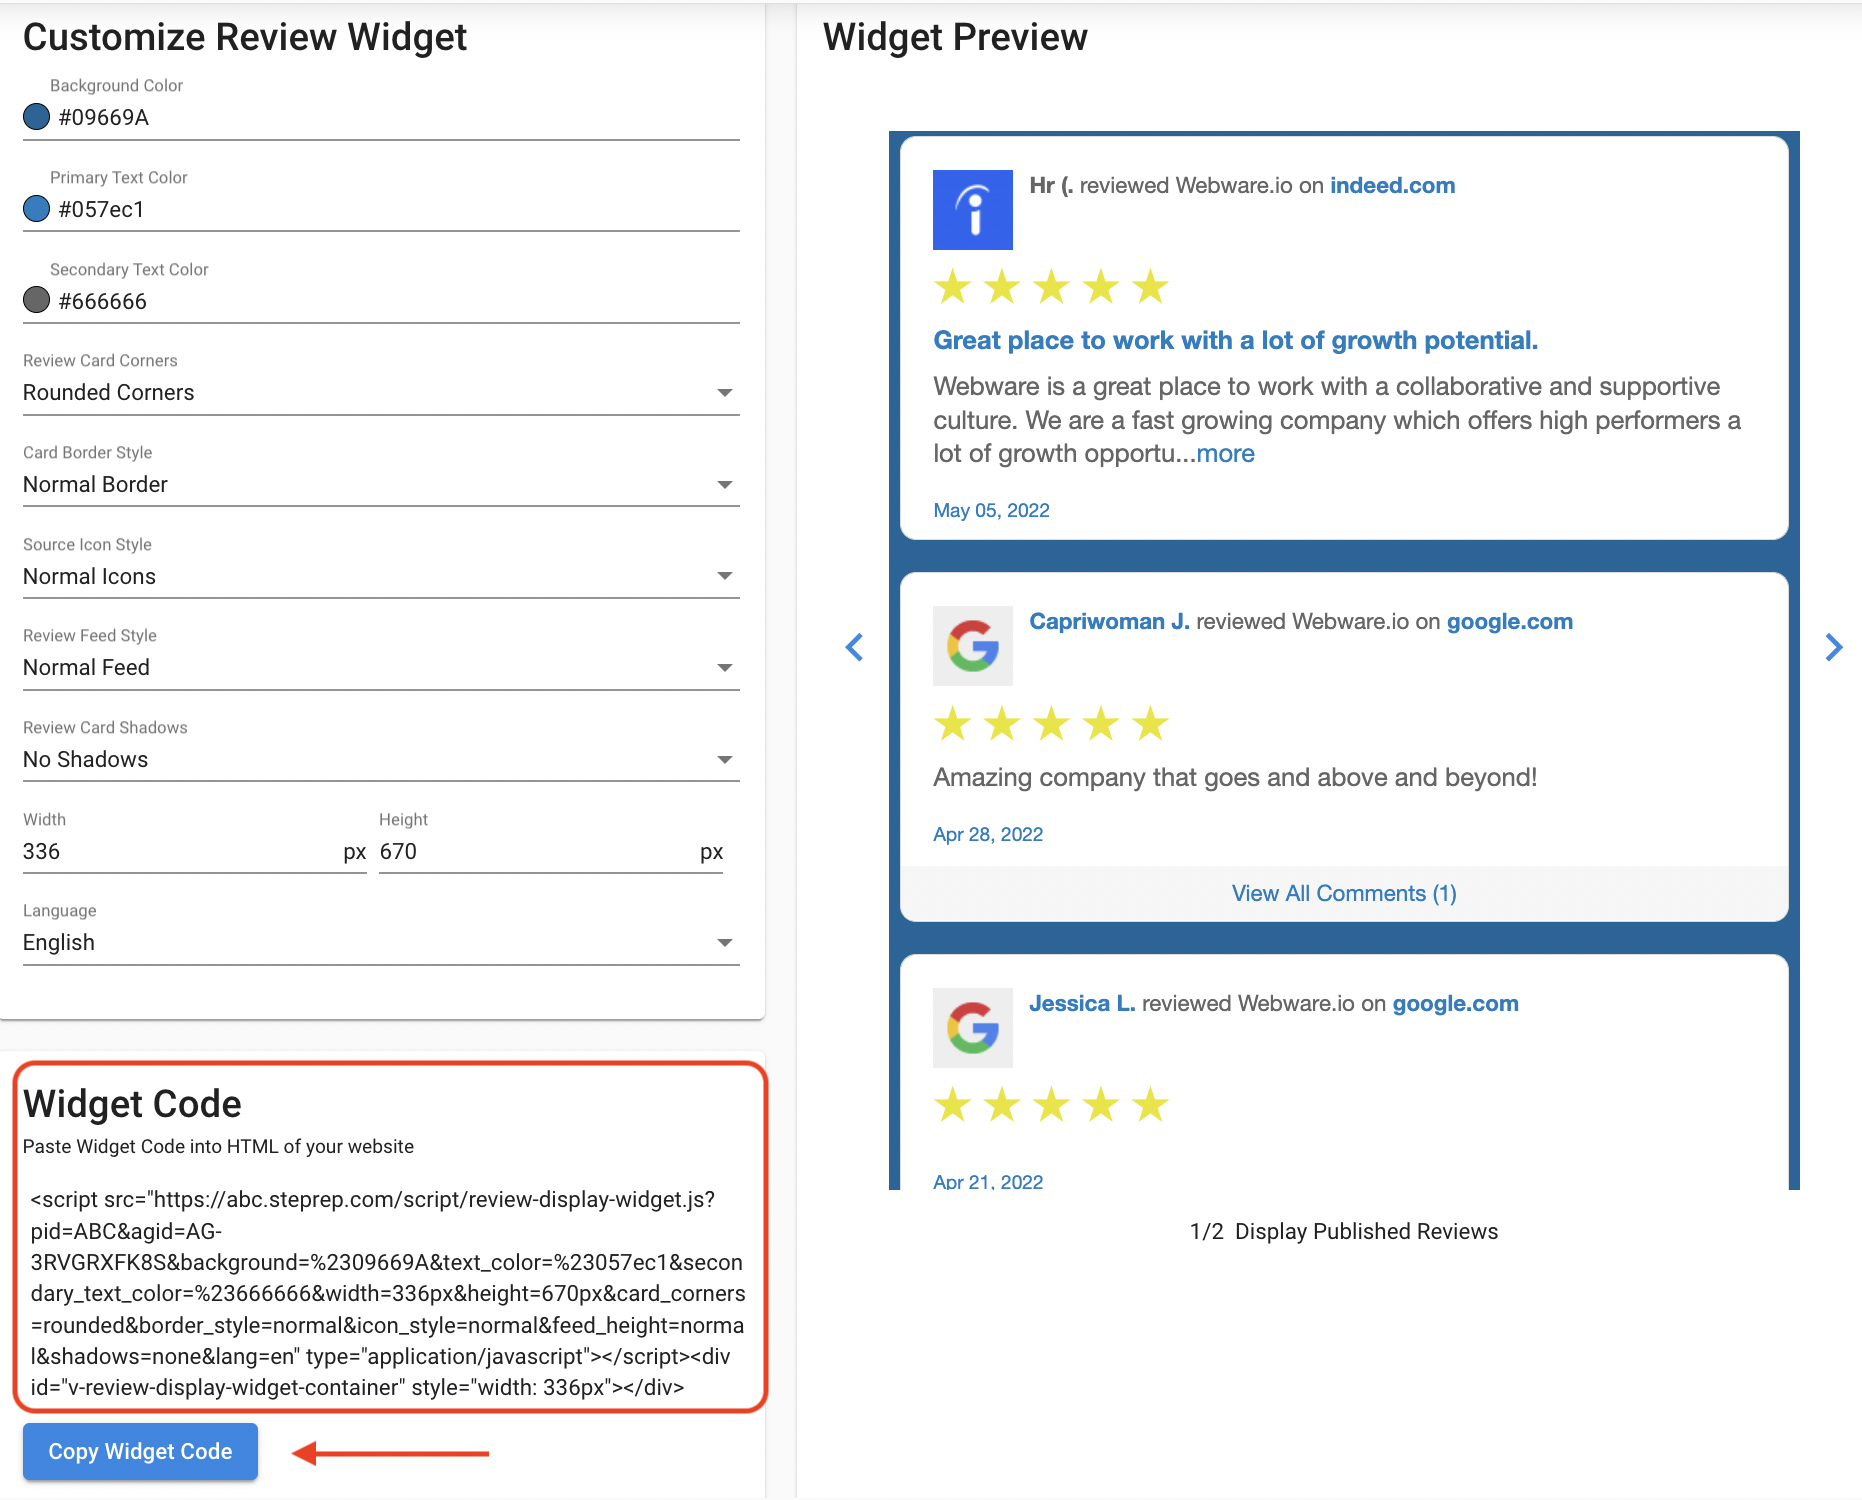Open the Review Feed Style dropdown
Image resolution: width=1862 pixels, height=1500 pixels.
[381, 668]
